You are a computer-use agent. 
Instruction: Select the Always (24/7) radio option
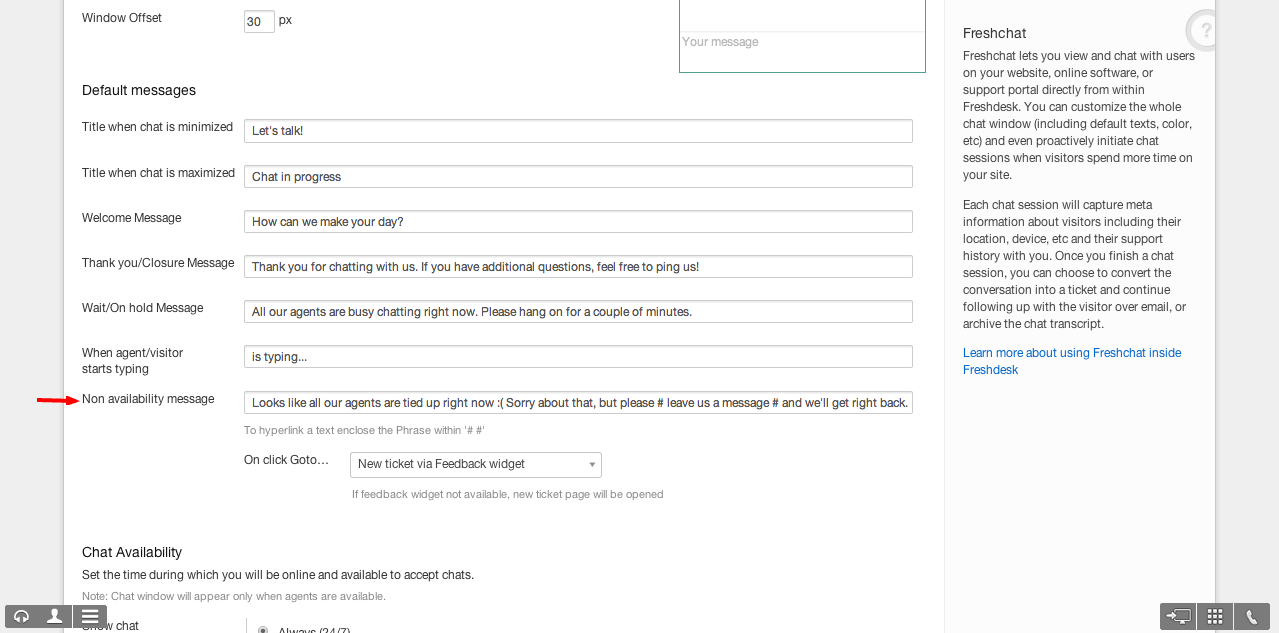(263, 630)
